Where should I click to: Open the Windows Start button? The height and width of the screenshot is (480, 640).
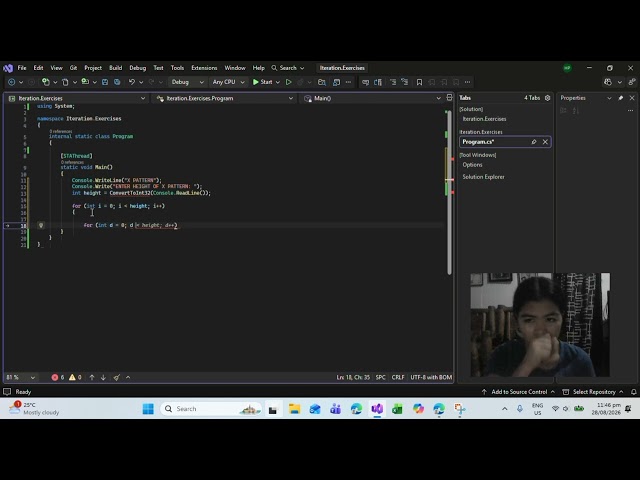click(x=148, y=409)
